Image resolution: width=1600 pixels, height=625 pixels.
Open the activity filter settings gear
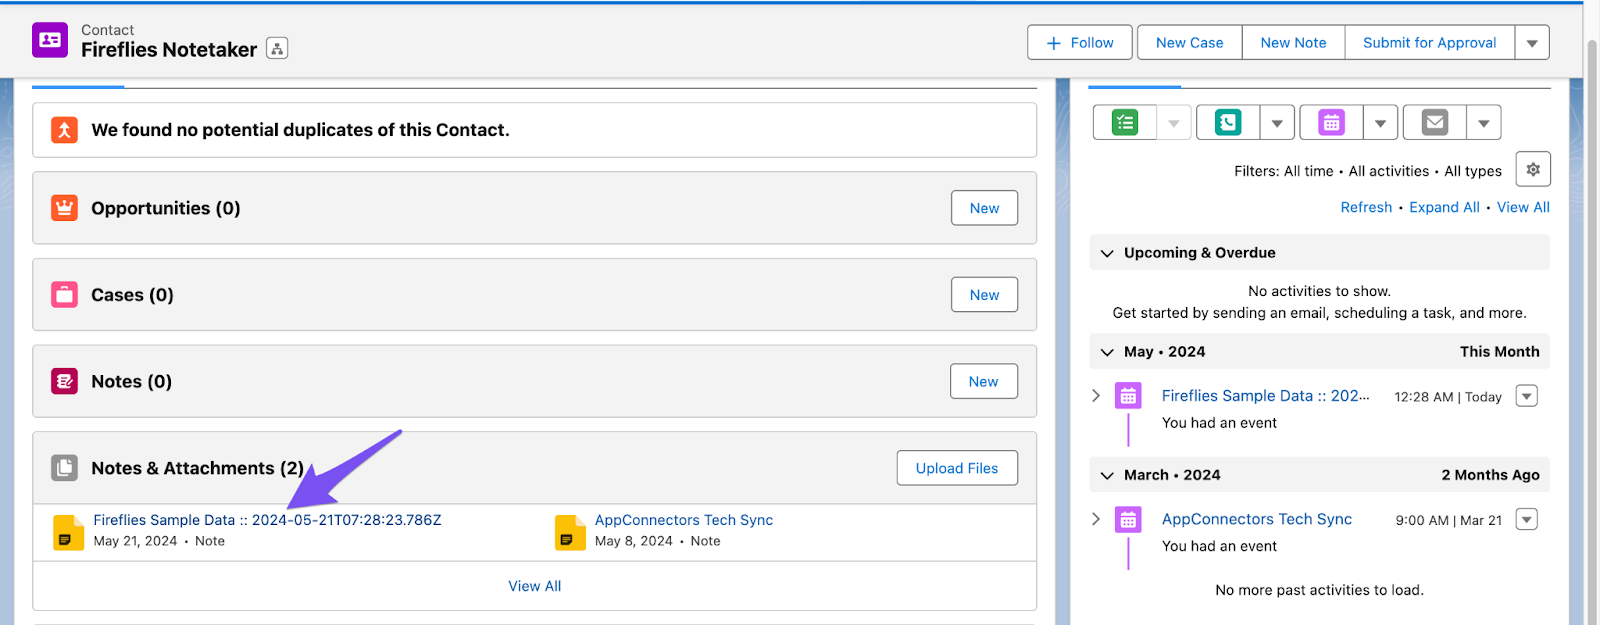click(x=1533, y=170)
